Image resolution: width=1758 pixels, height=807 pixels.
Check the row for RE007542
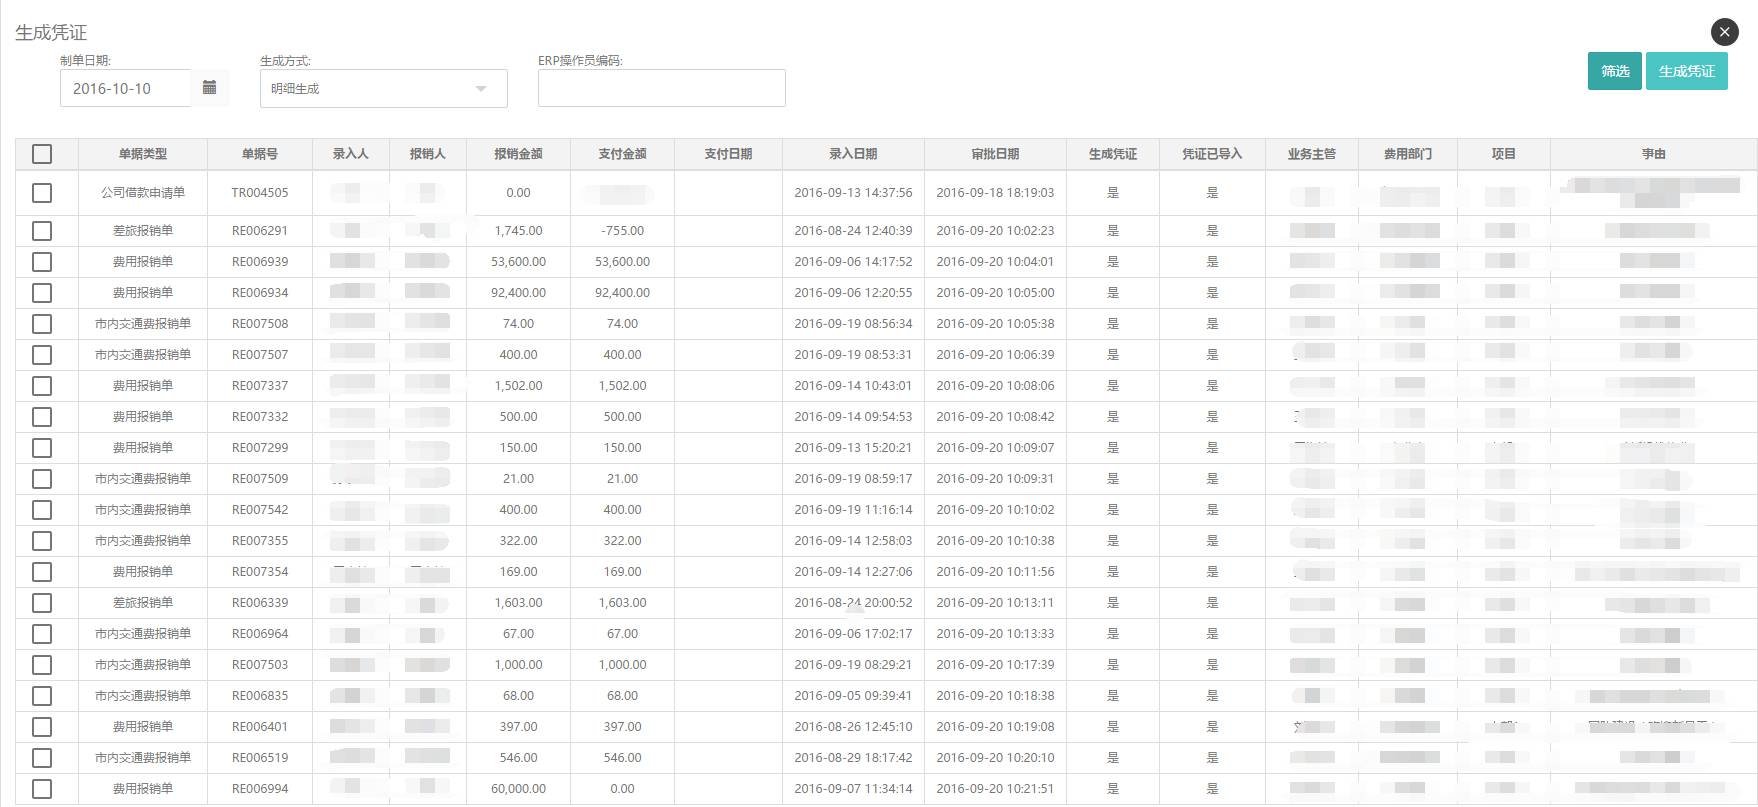(x=42, y=510)
